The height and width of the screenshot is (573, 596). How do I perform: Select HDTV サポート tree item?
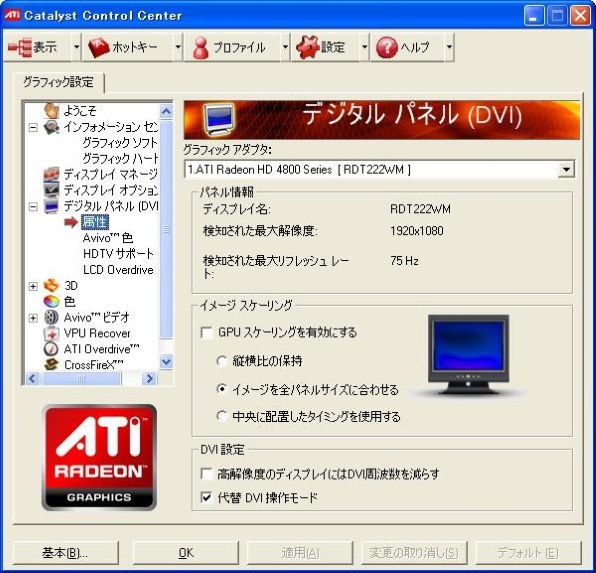[119, 254]
